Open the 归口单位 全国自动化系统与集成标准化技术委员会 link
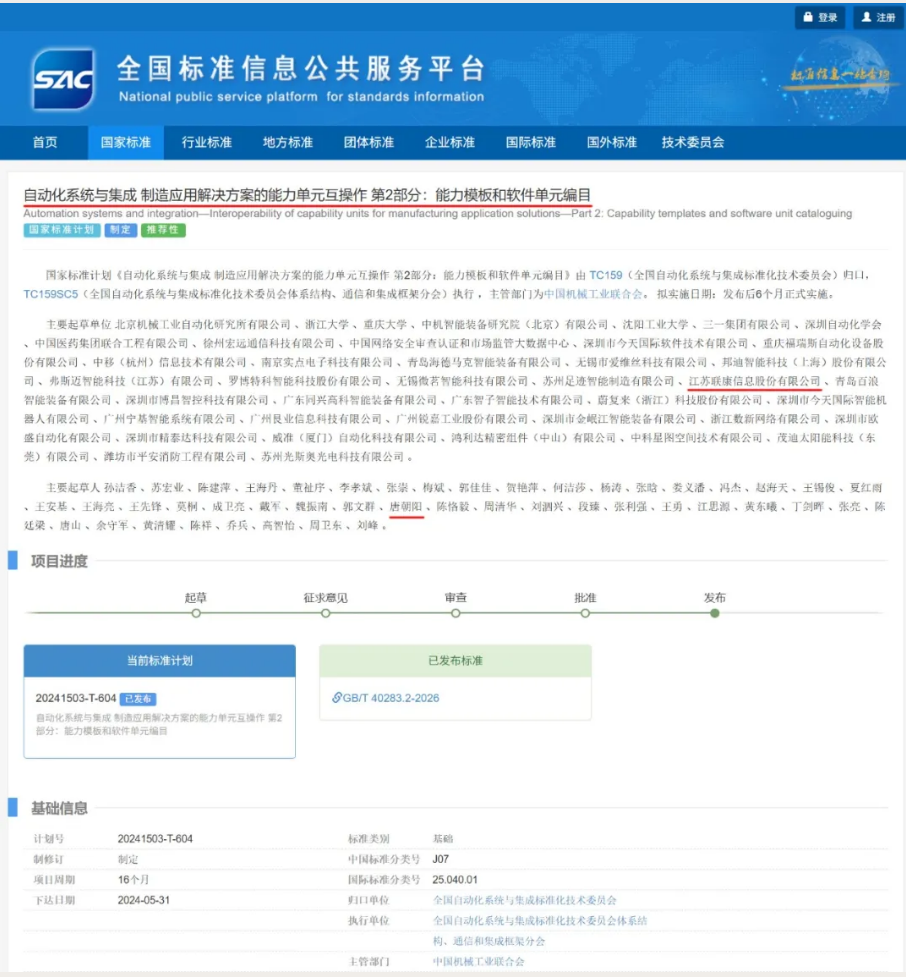Viewport: 906px width, 977px height. pos(525,900)
